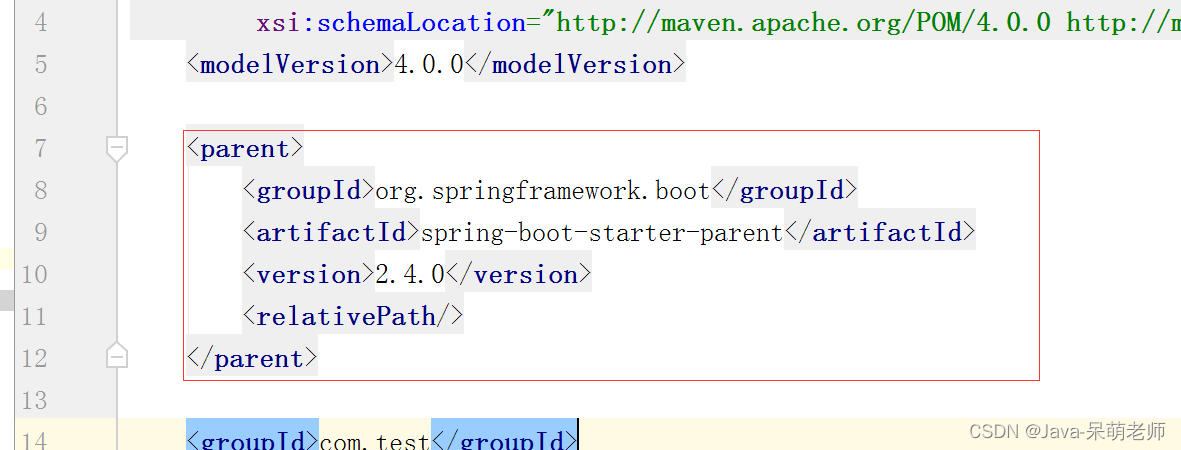The image size is (1181, 450).
Task: Click the com.test groupId value on line 14
Action: pos(374,439)
